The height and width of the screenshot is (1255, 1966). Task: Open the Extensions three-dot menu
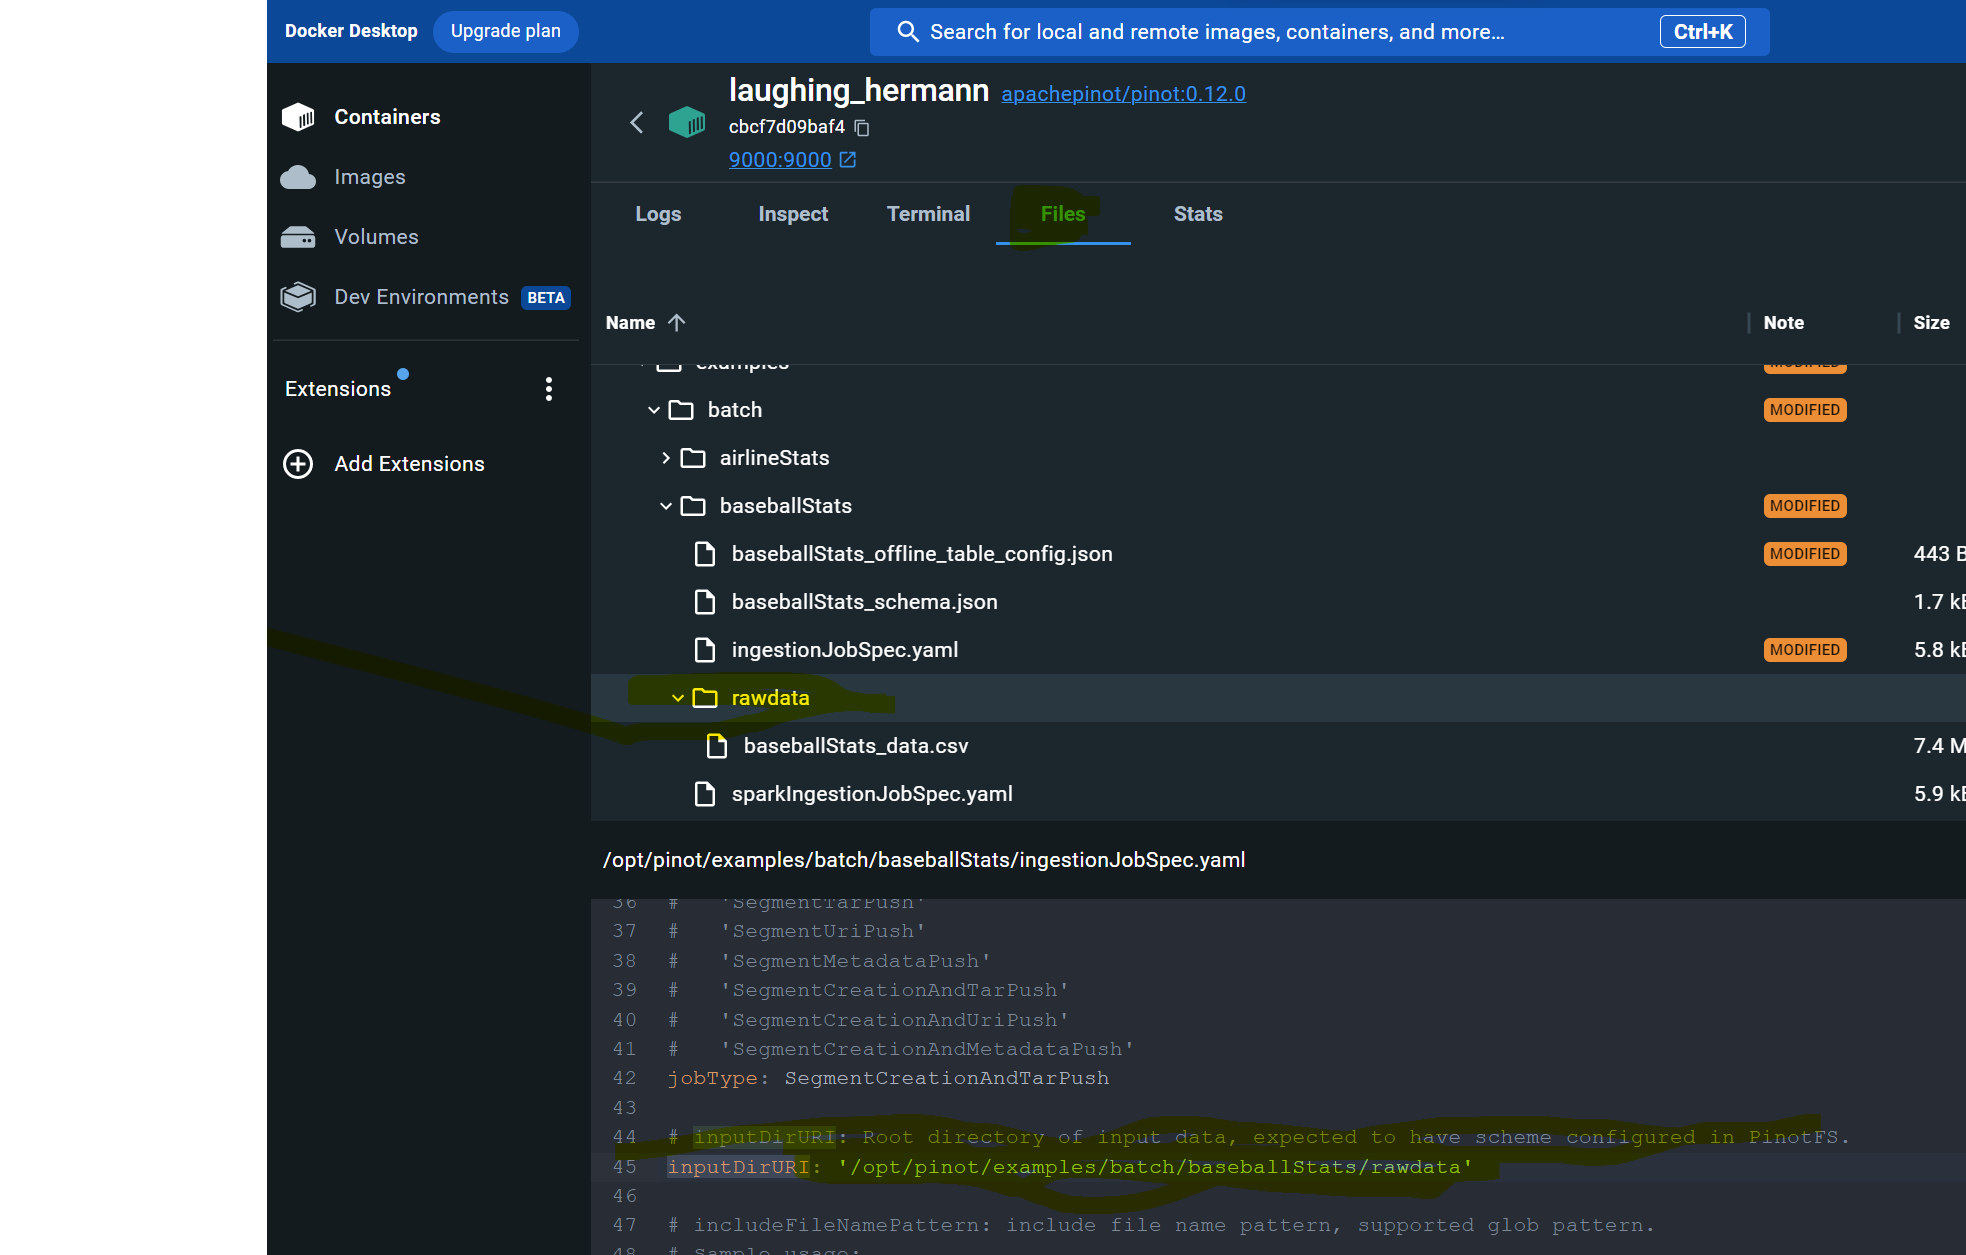click(x=549, y=389)
